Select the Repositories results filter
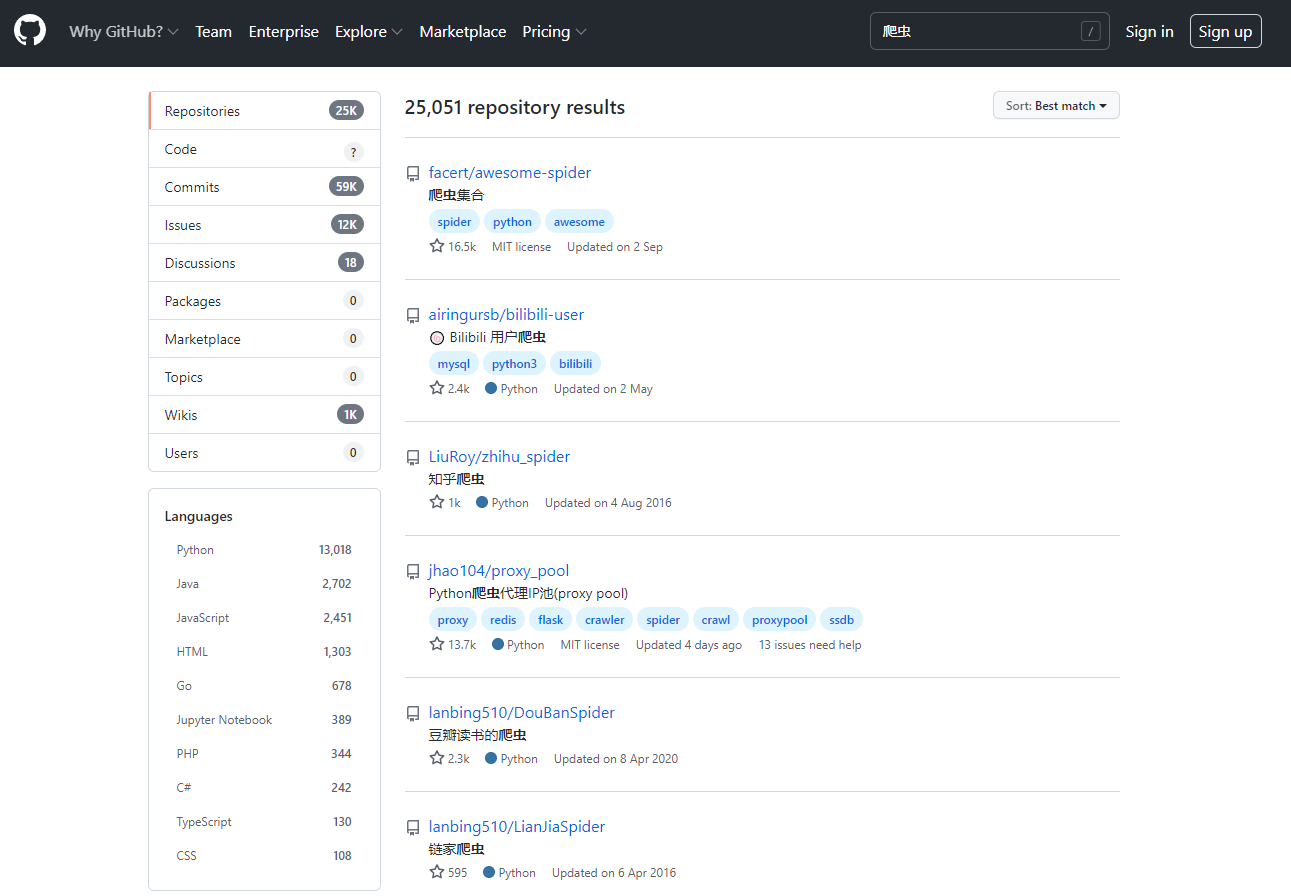 (264, 111)
